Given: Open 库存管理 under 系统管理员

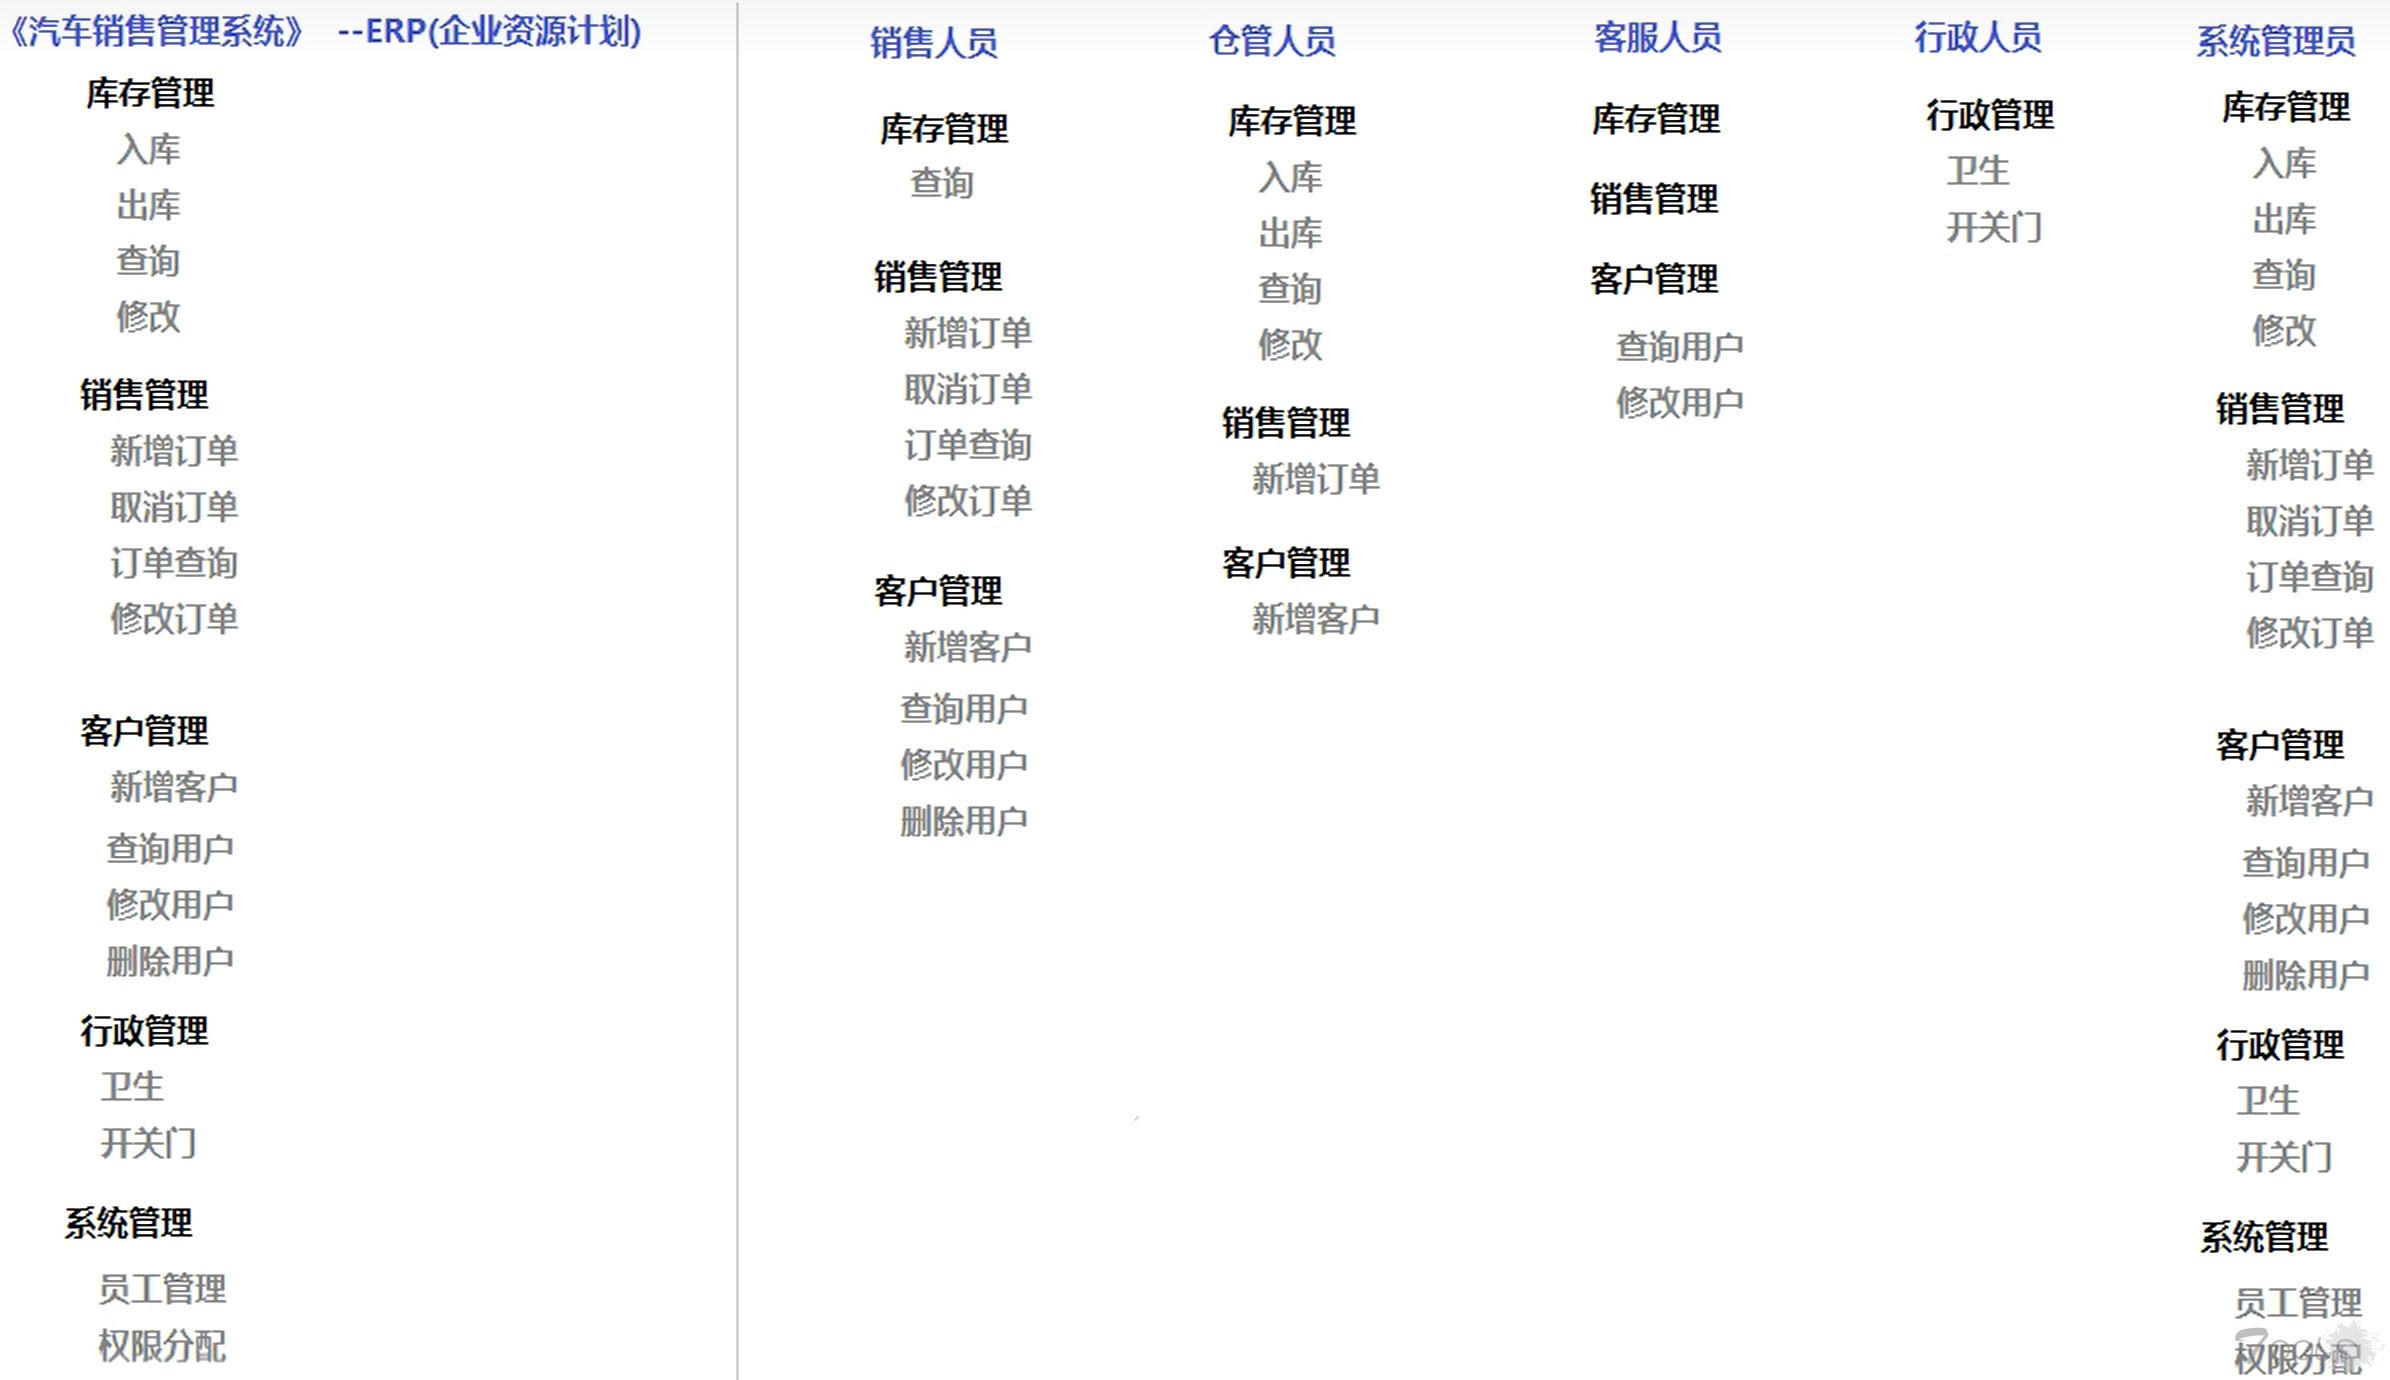Looking at the screenshot, I should pyautogui.click(x=2286, y=107).
